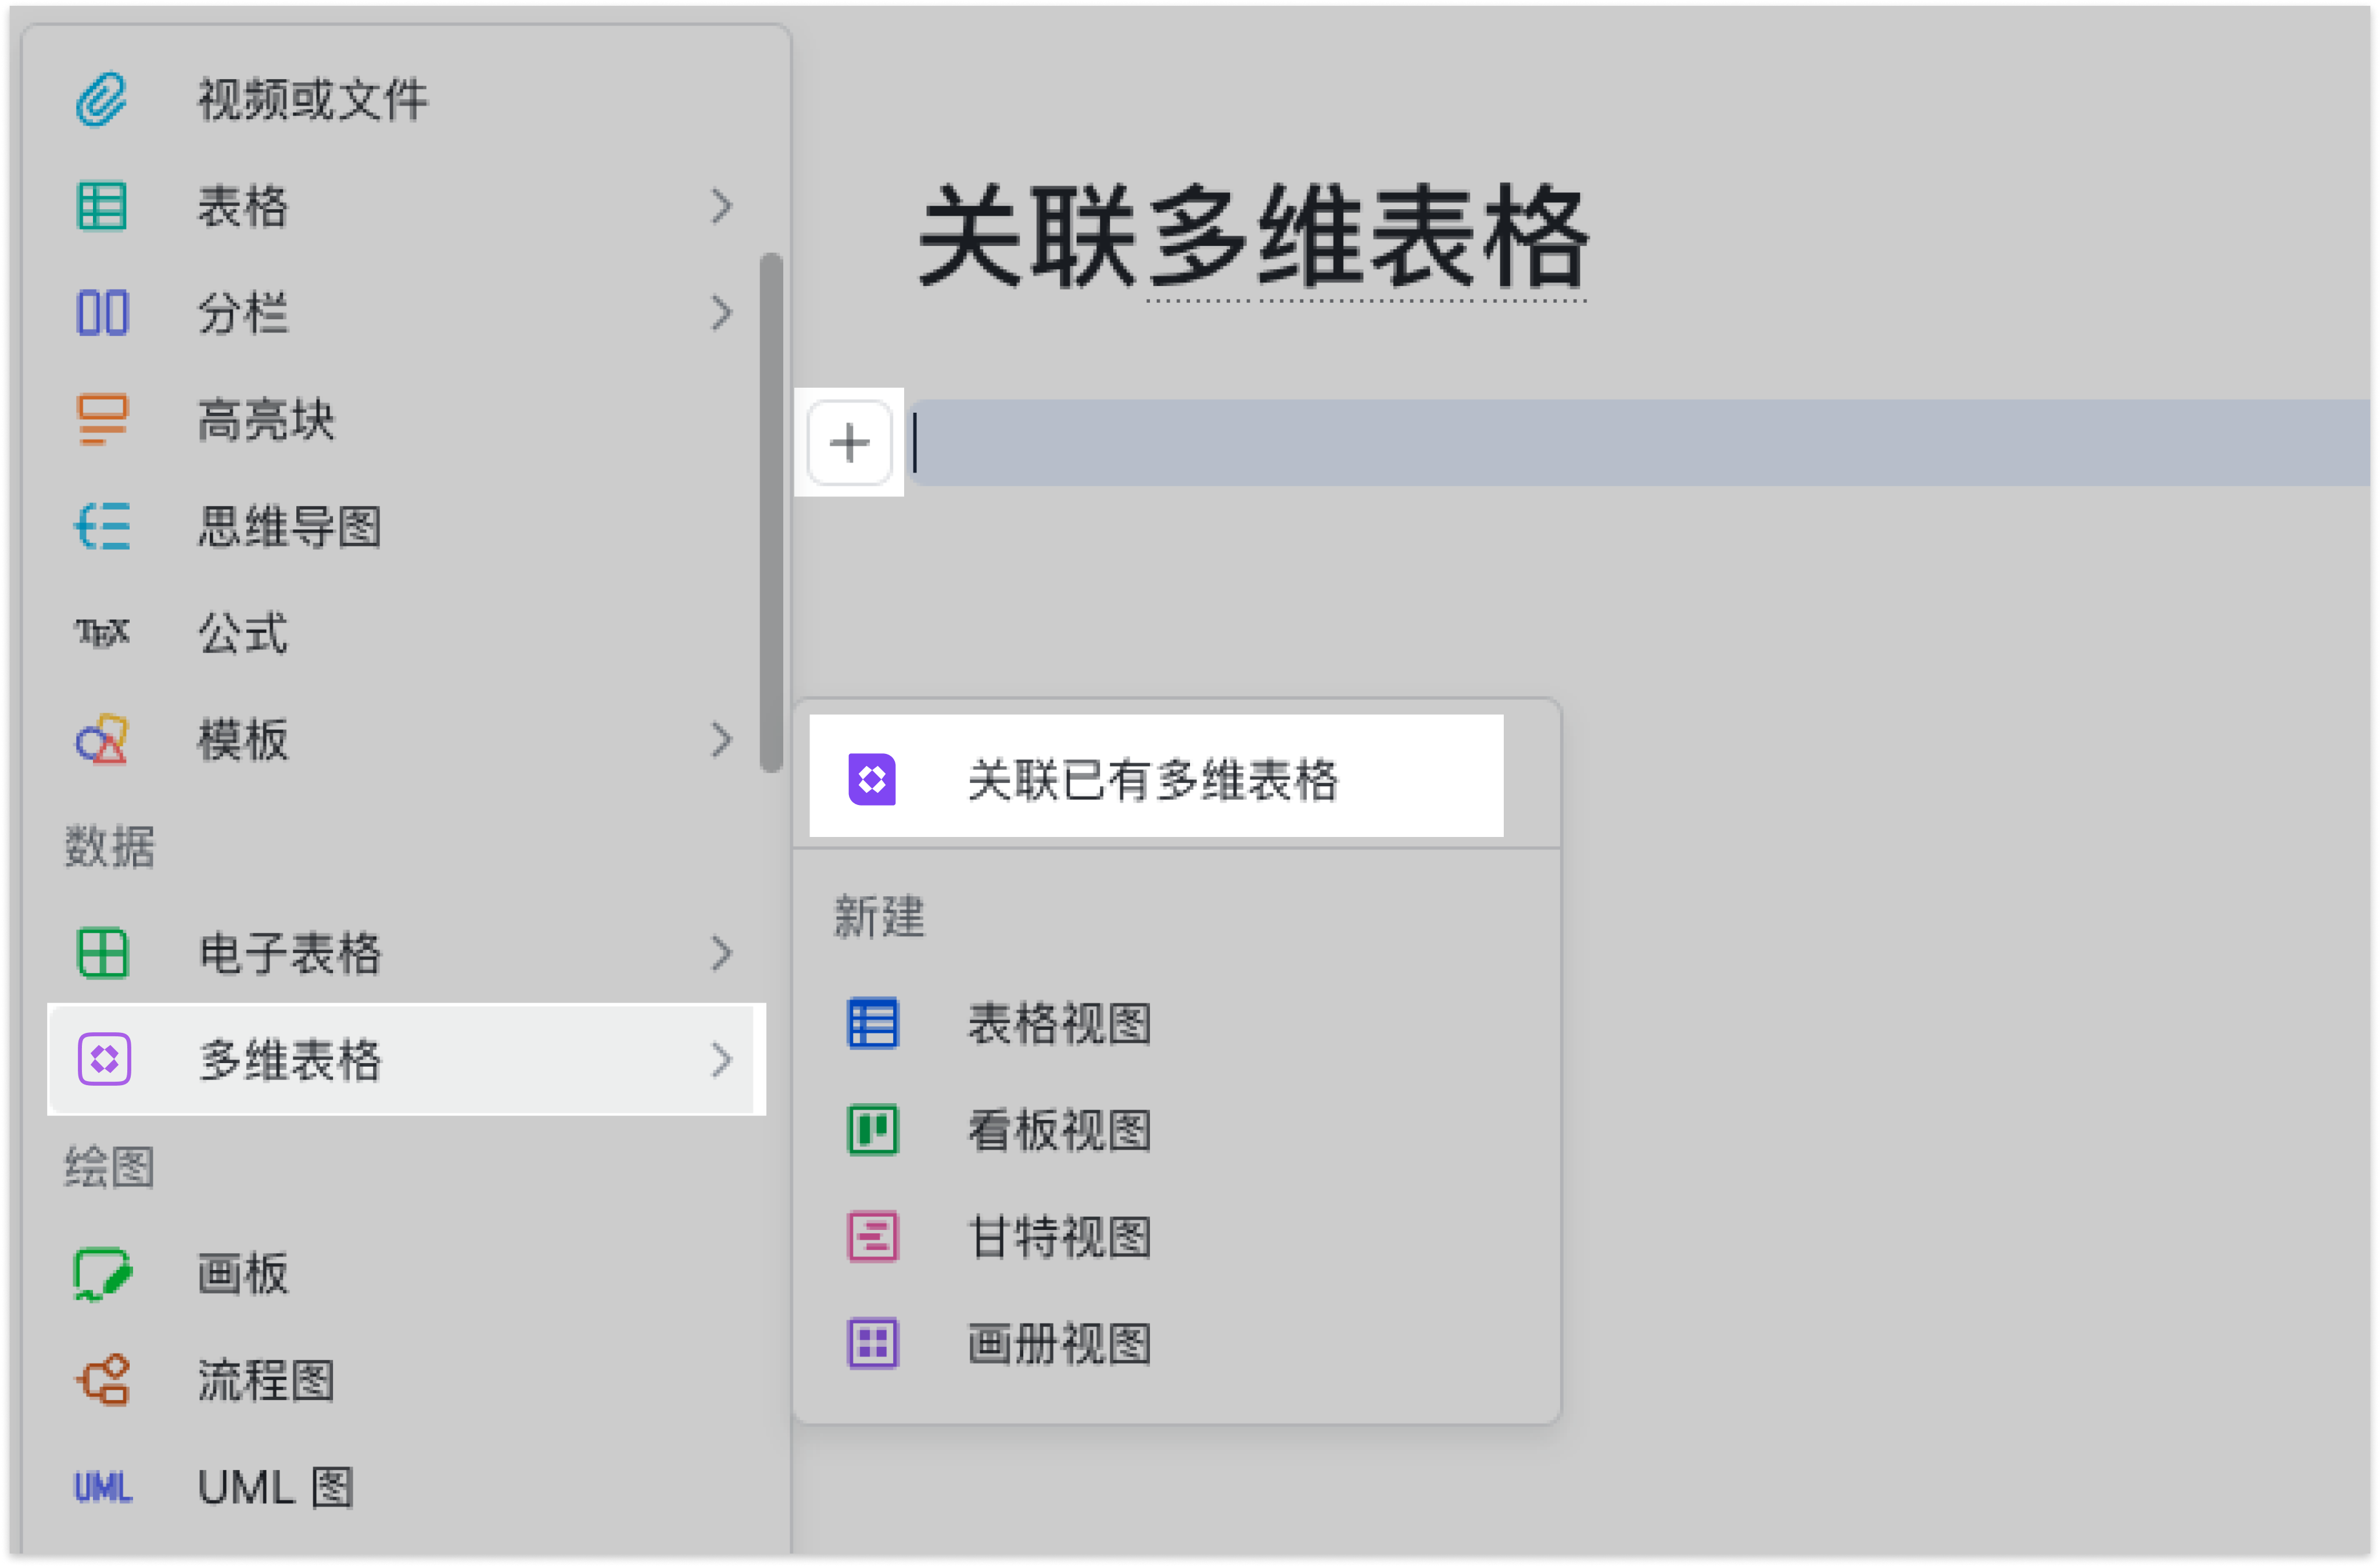Expand the 分栏 submenu chevron
2380x1567 pixels.
point(722,313)
